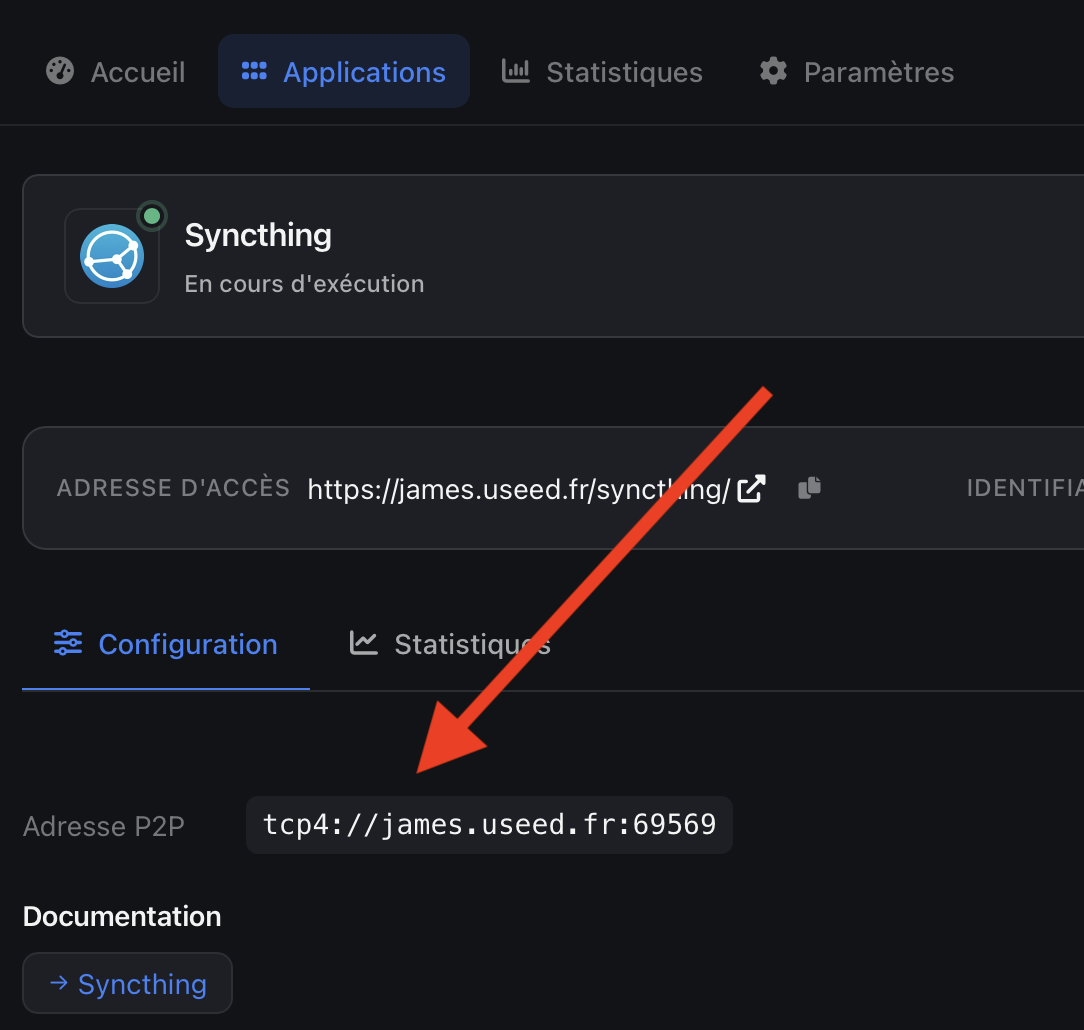Select the Applications tab
The image size is (1084, 1030).
tap(344, 72)
